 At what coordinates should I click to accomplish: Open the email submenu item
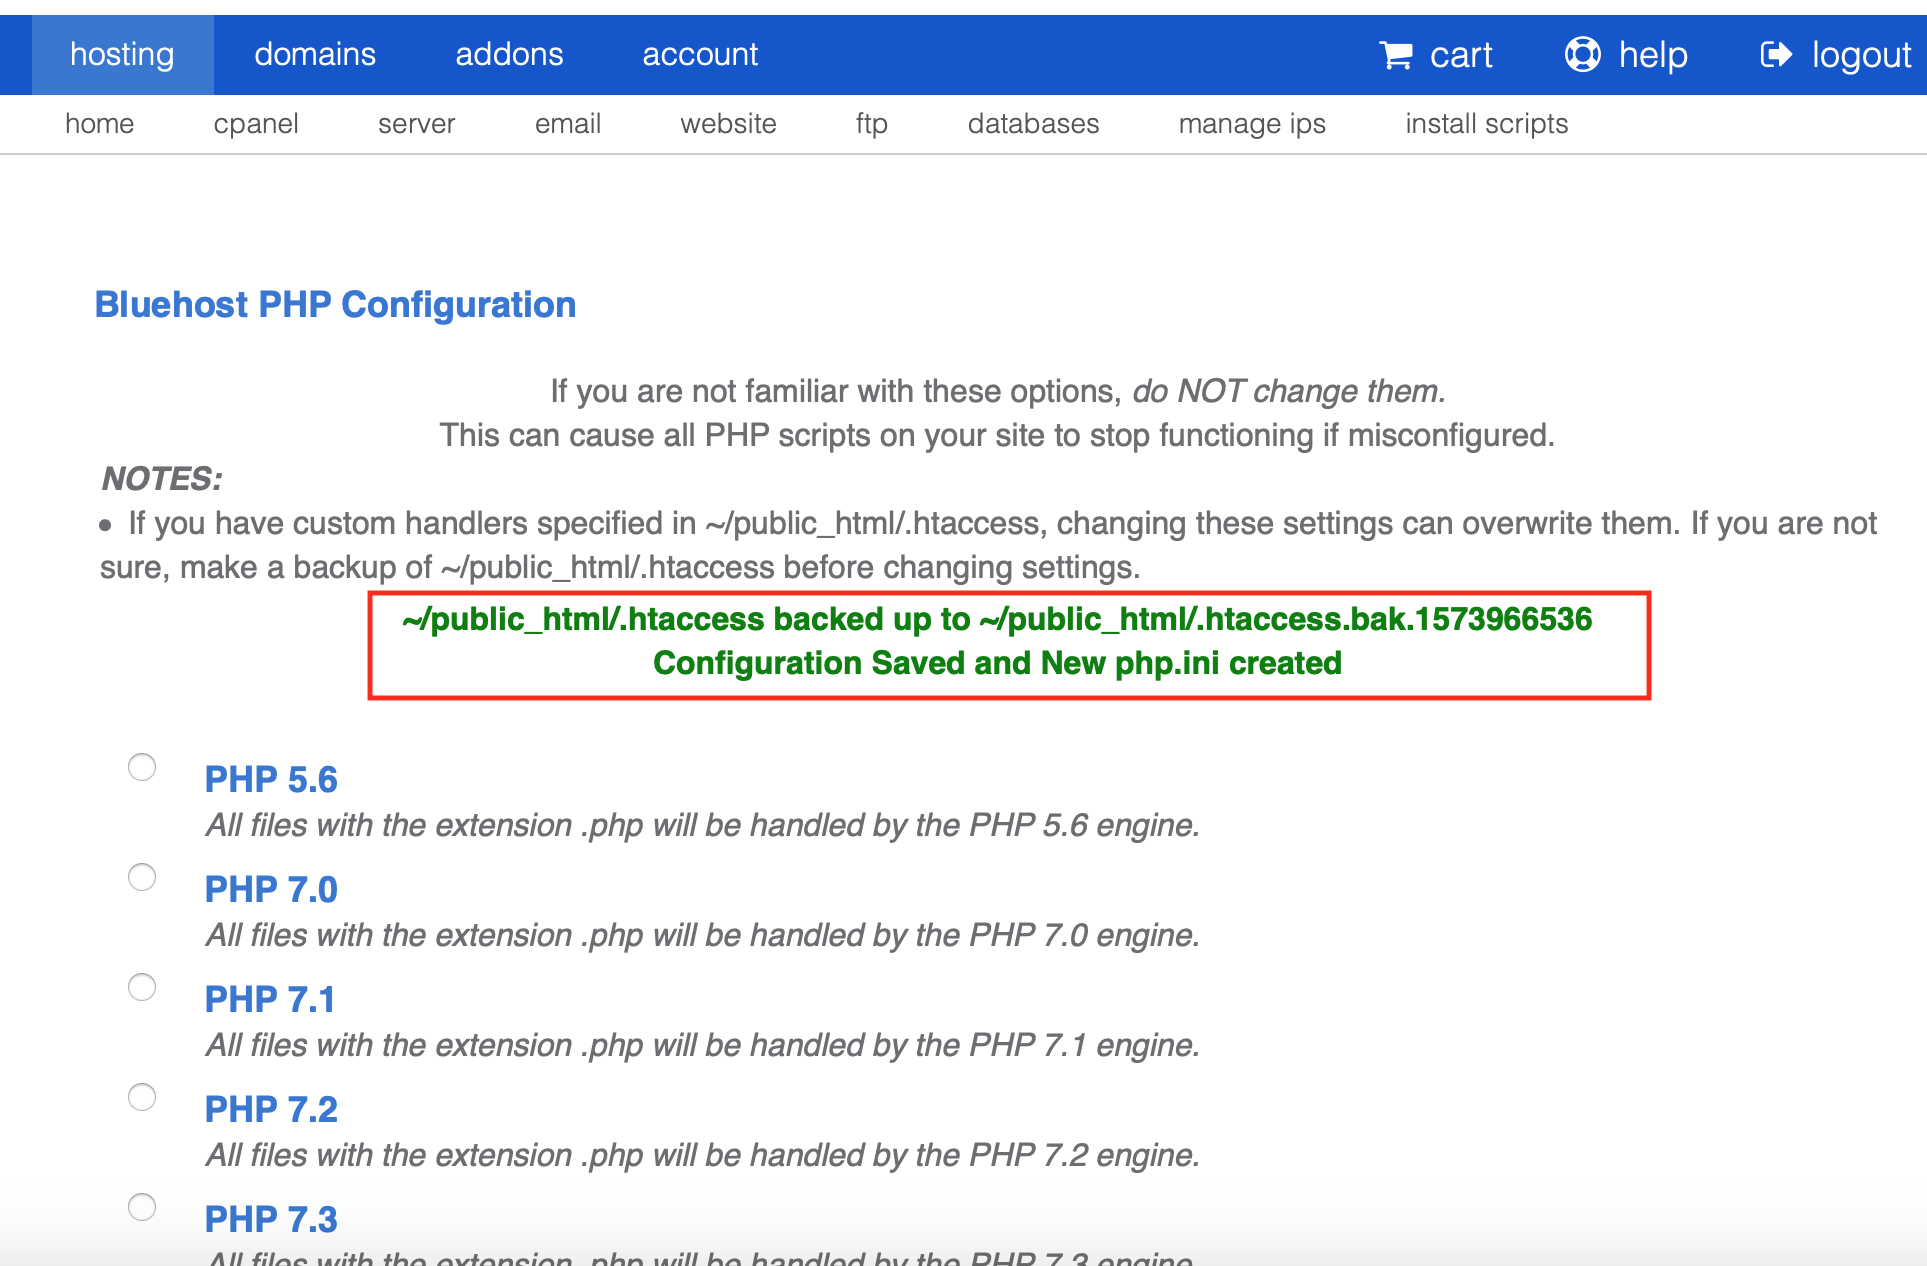567,123
